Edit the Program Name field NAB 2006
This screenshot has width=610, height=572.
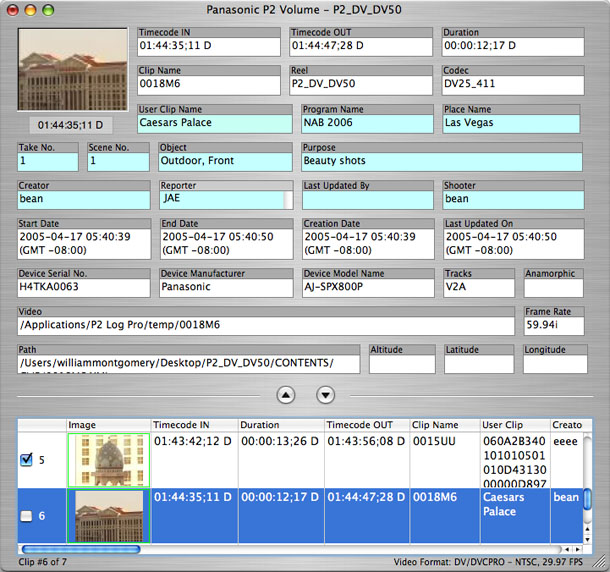pyautogui.click(x=367, y=123)
